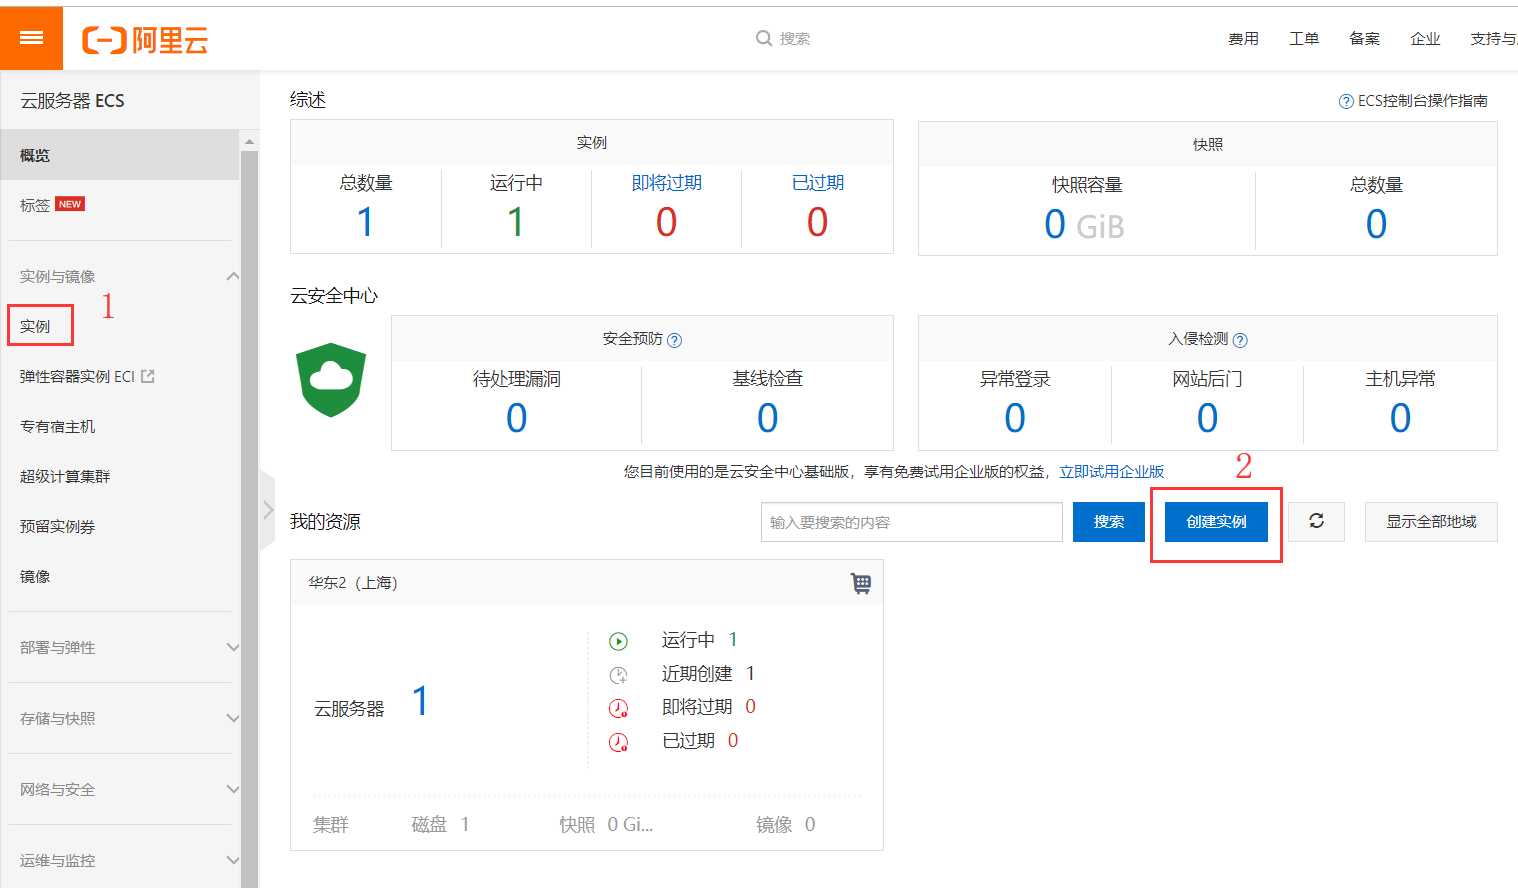Viewport: 1518px width, 888px height.
Task: Open 工单 in the top navigation
Action: click(x=1304, y=39)
